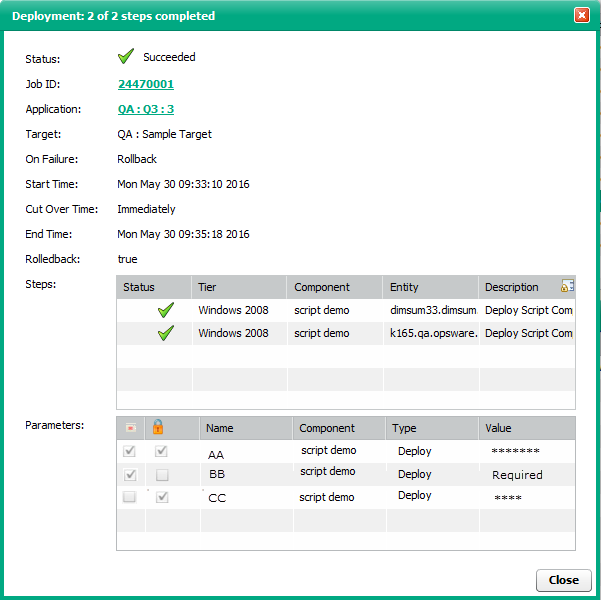Click the Entity column header in Steps

430,287
